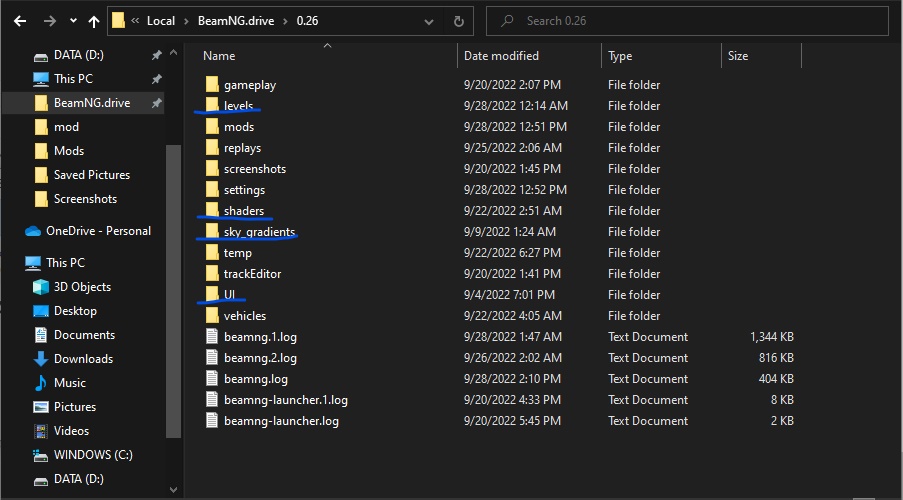The width and height of the screenshot is (903, 500).
Task: Click Text Document type of beamng-launcher.log
Action: click(x=648, y=421)
